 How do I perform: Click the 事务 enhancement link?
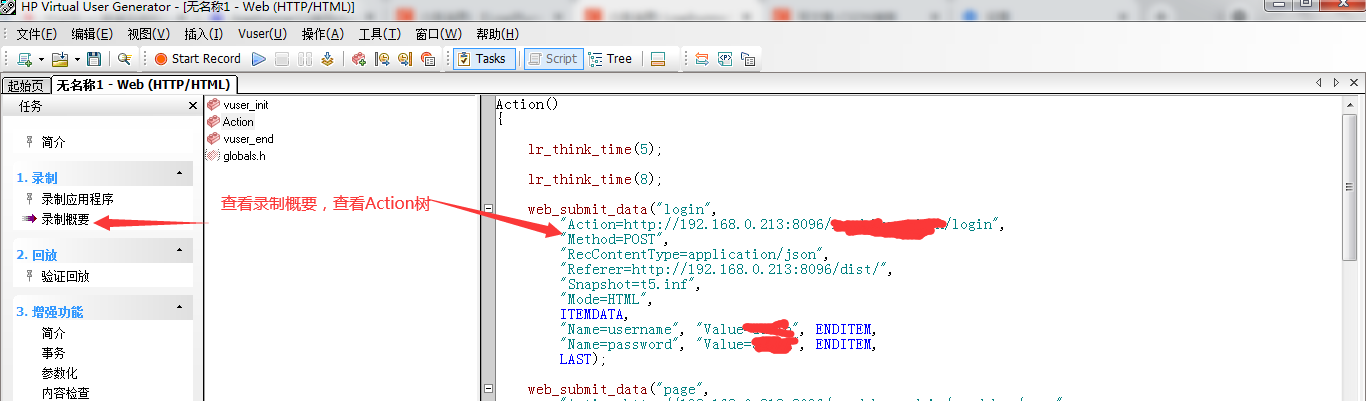point(54,353)
